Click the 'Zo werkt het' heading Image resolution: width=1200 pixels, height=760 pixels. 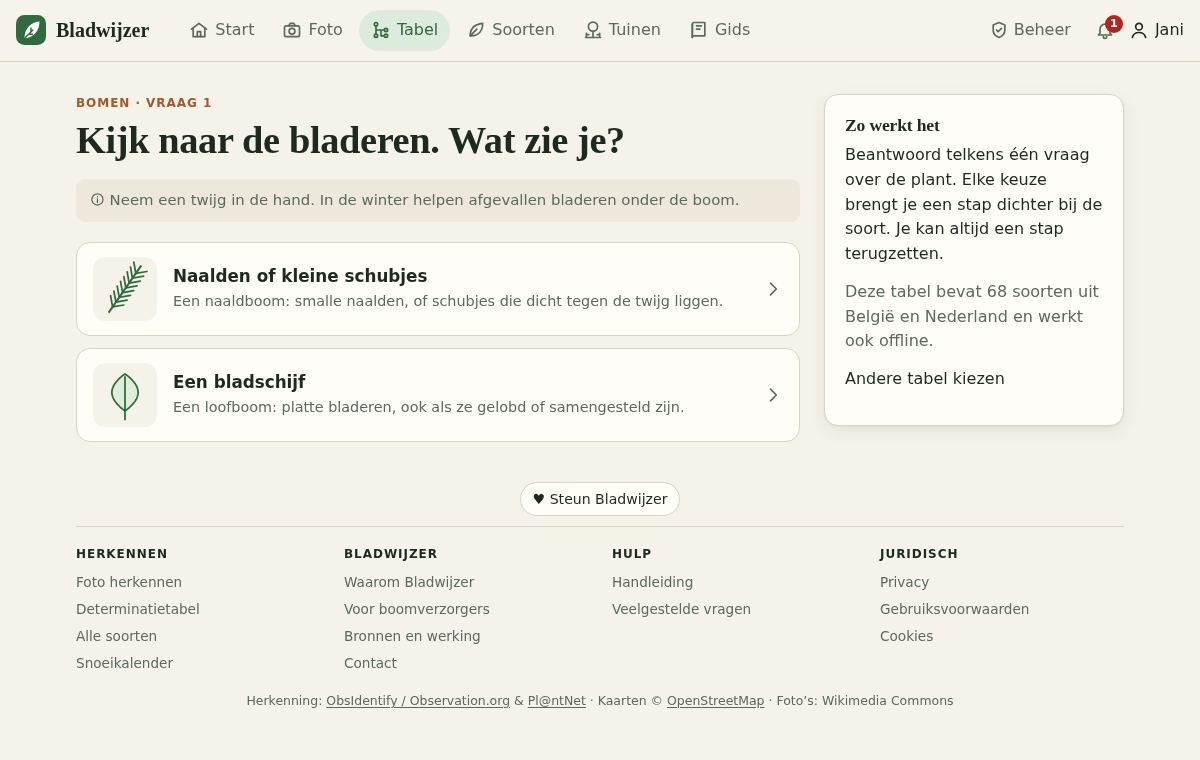[892, 126]
